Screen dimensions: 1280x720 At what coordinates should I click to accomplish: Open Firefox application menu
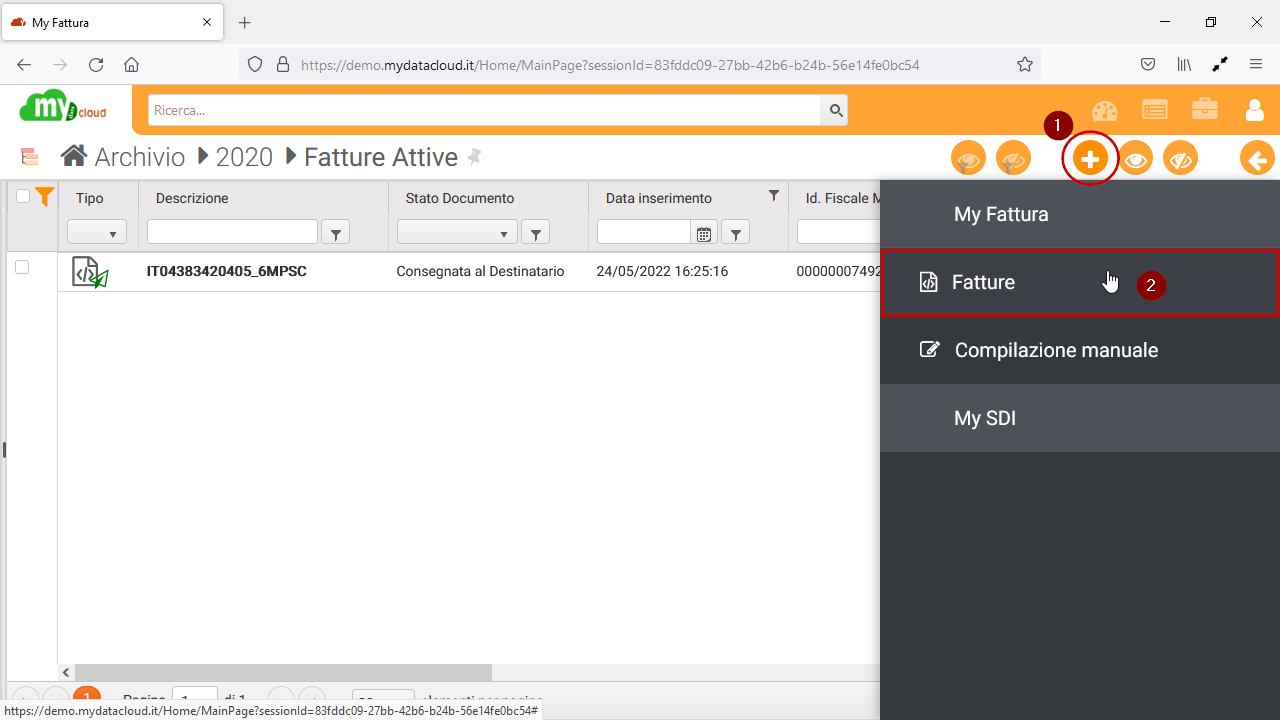pyautogui.click(x=1256, y=65)
